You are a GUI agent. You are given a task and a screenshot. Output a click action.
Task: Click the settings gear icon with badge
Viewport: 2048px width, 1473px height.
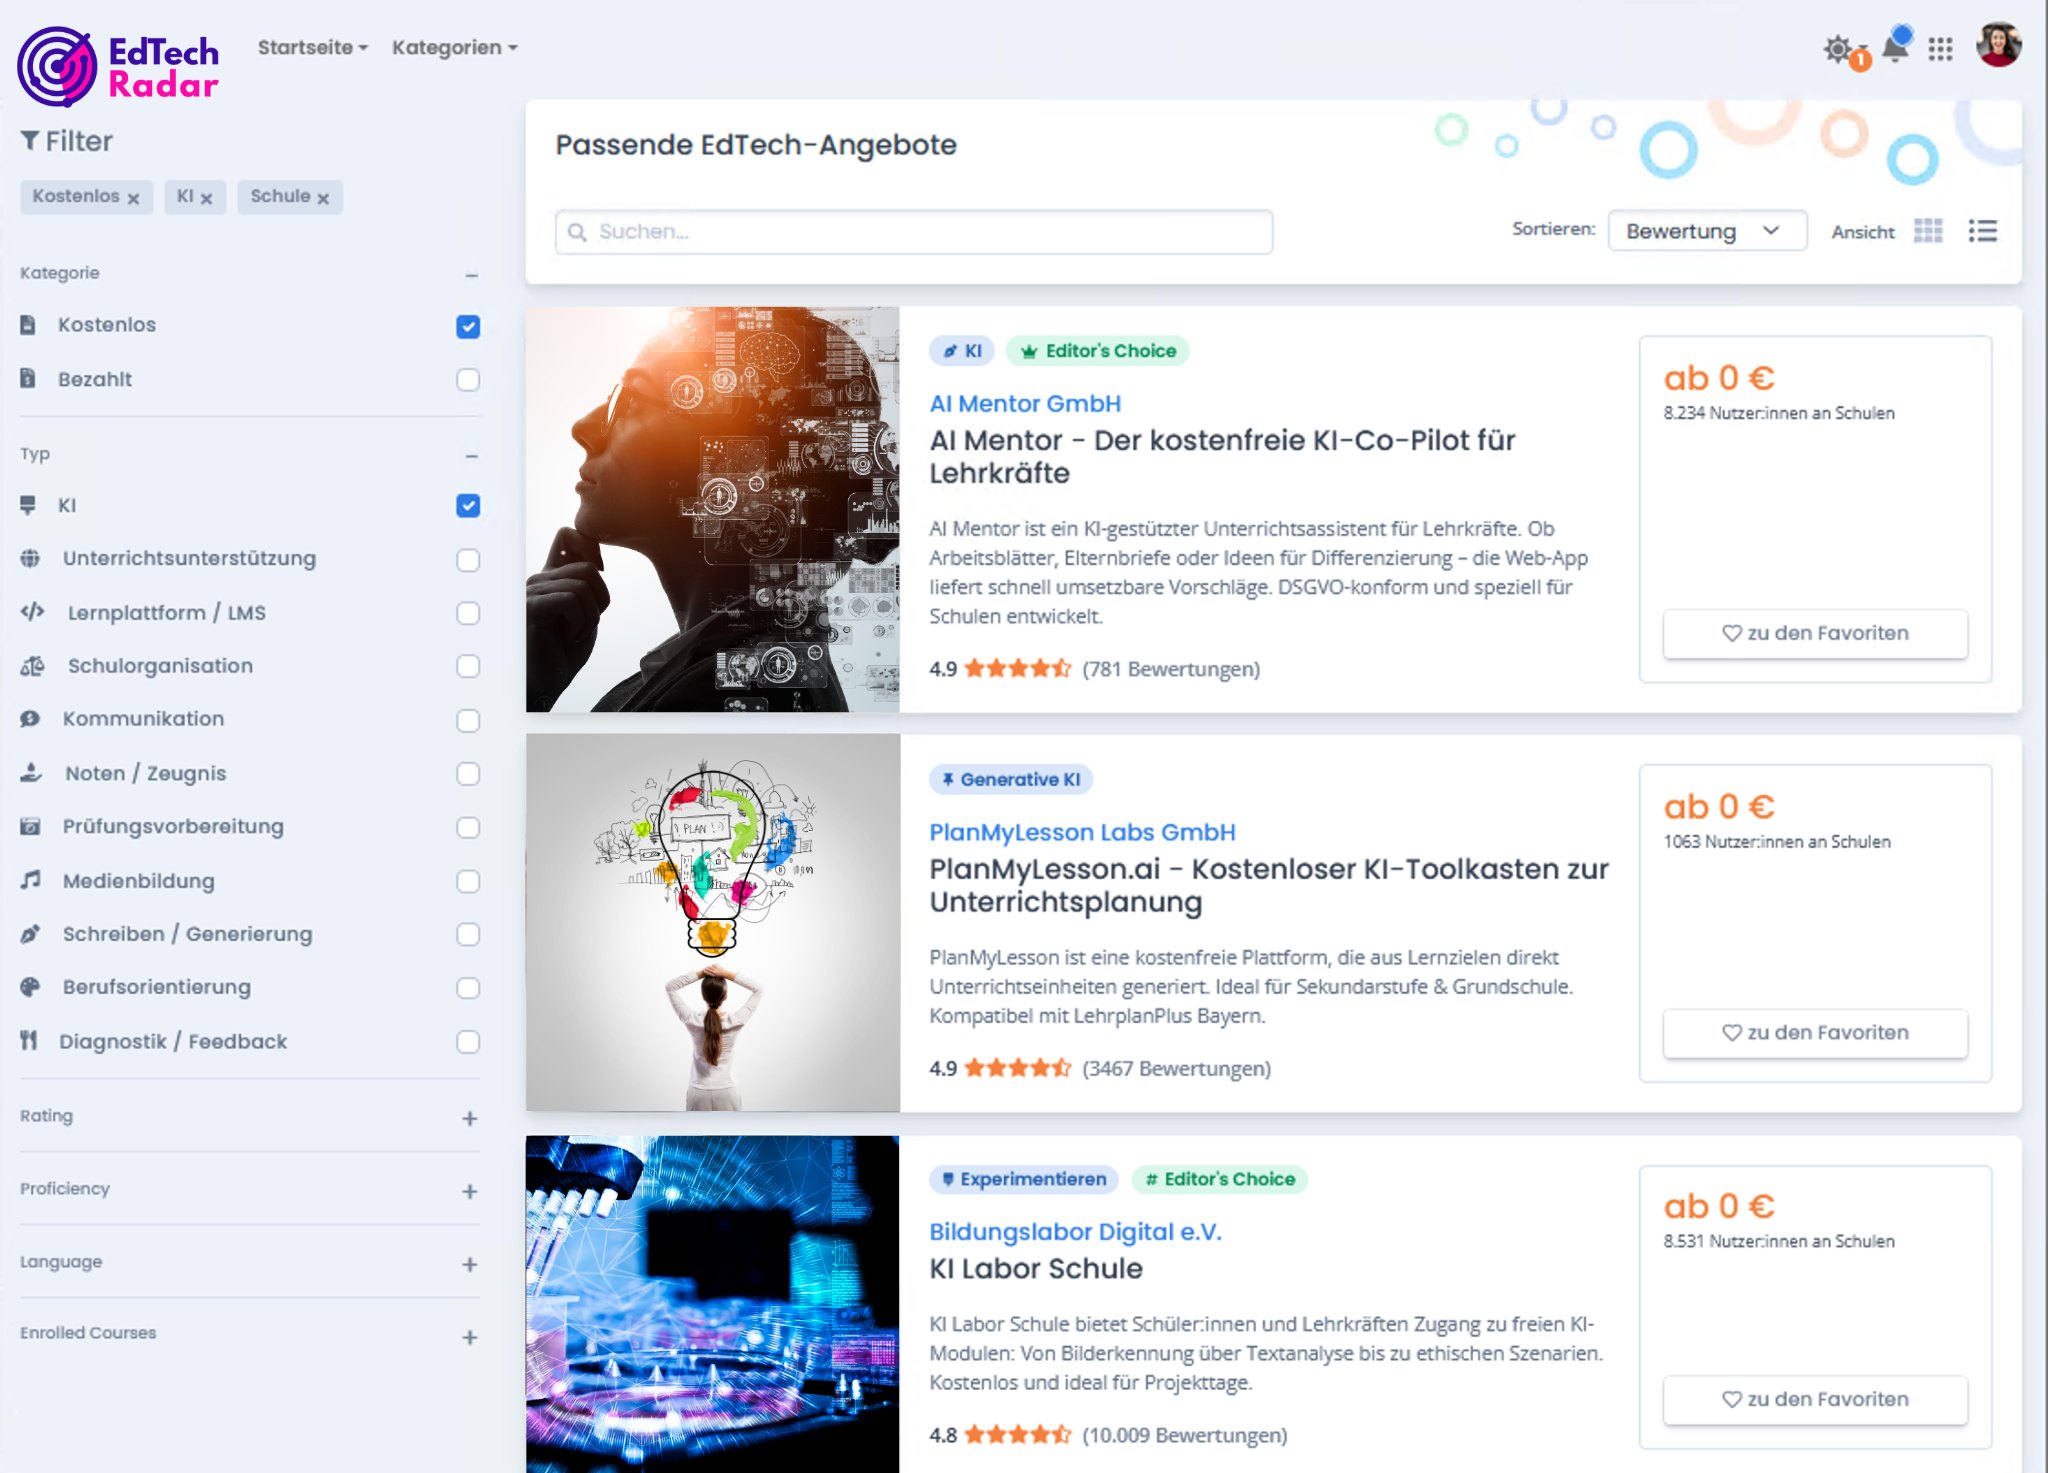point(1838,49)
